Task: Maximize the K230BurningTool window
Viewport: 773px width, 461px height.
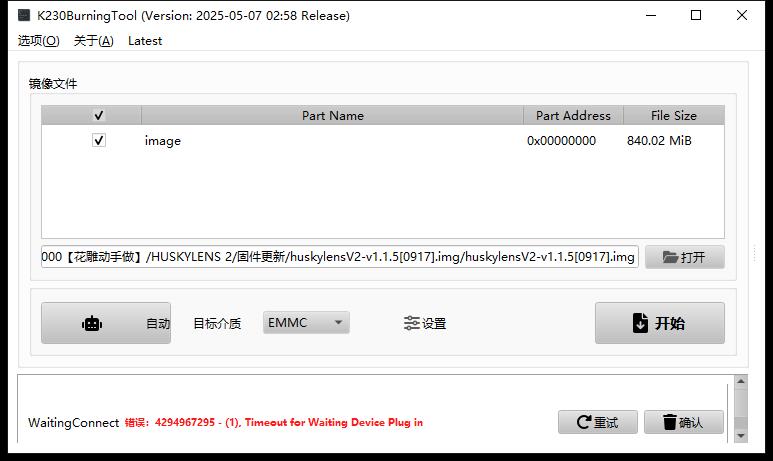Action: click(696, 15)
